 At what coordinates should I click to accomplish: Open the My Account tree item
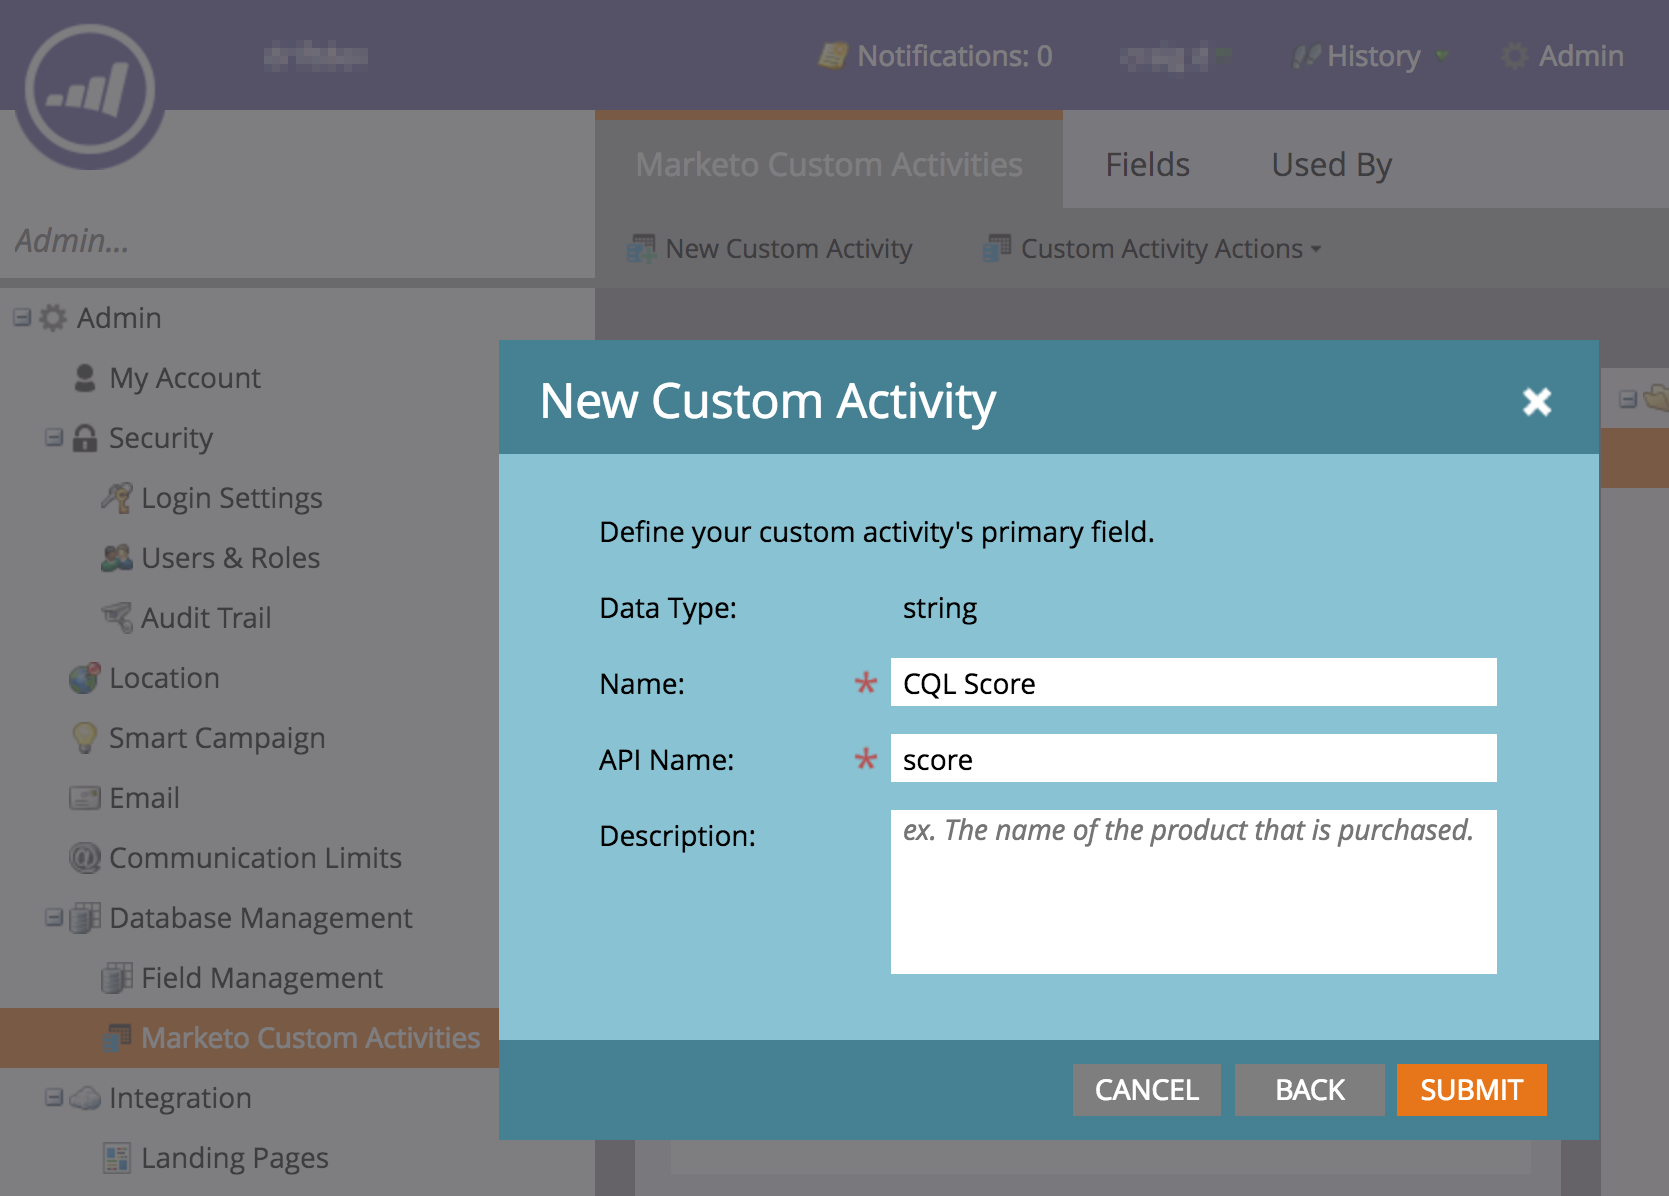coord(185,378)
